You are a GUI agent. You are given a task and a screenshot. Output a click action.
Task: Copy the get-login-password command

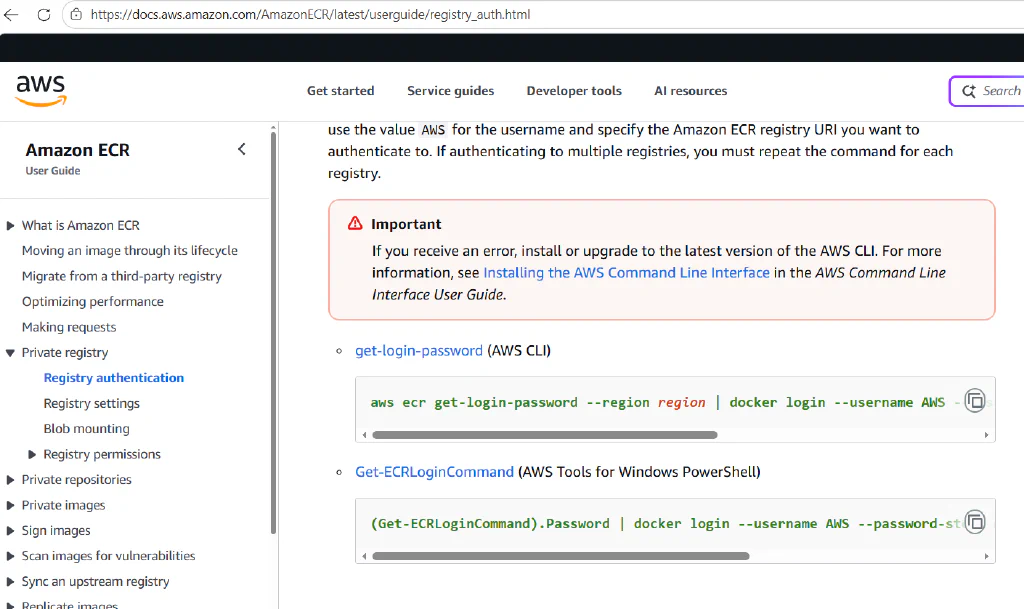tap(975, 401)
